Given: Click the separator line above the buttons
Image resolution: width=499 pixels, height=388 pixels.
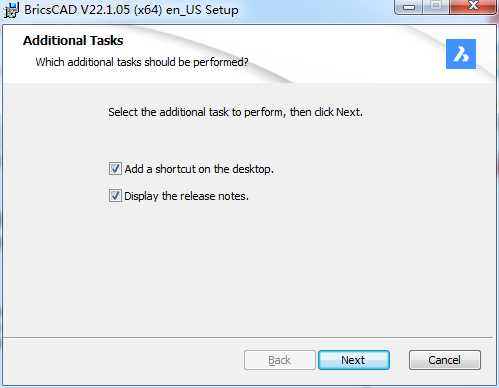Looking at the screenshot, I should 248,338.
